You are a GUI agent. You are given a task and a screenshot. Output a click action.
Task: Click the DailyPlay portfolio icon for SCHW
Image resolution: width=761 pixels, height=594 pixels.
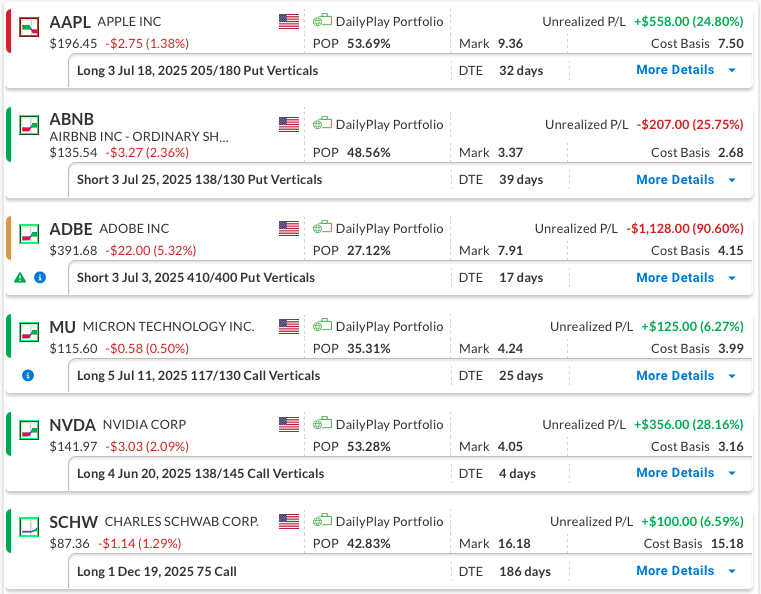(x=322, y=521)
